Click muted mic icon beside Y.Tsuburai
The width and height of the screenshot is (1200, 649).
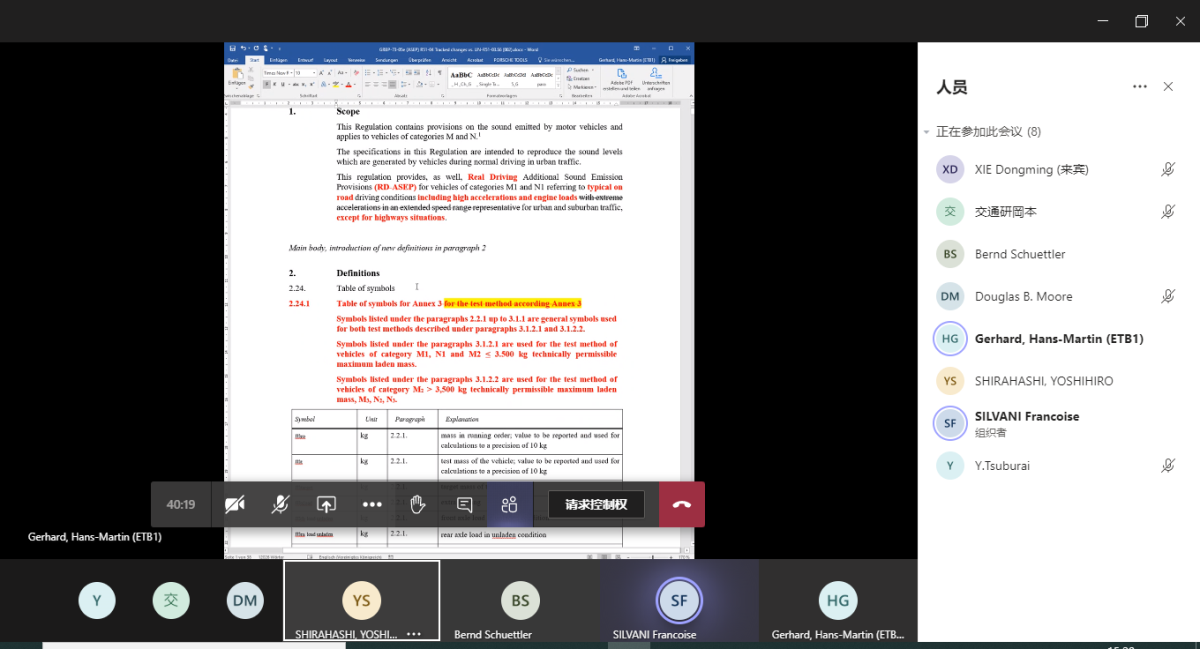tap(1167, 465)
